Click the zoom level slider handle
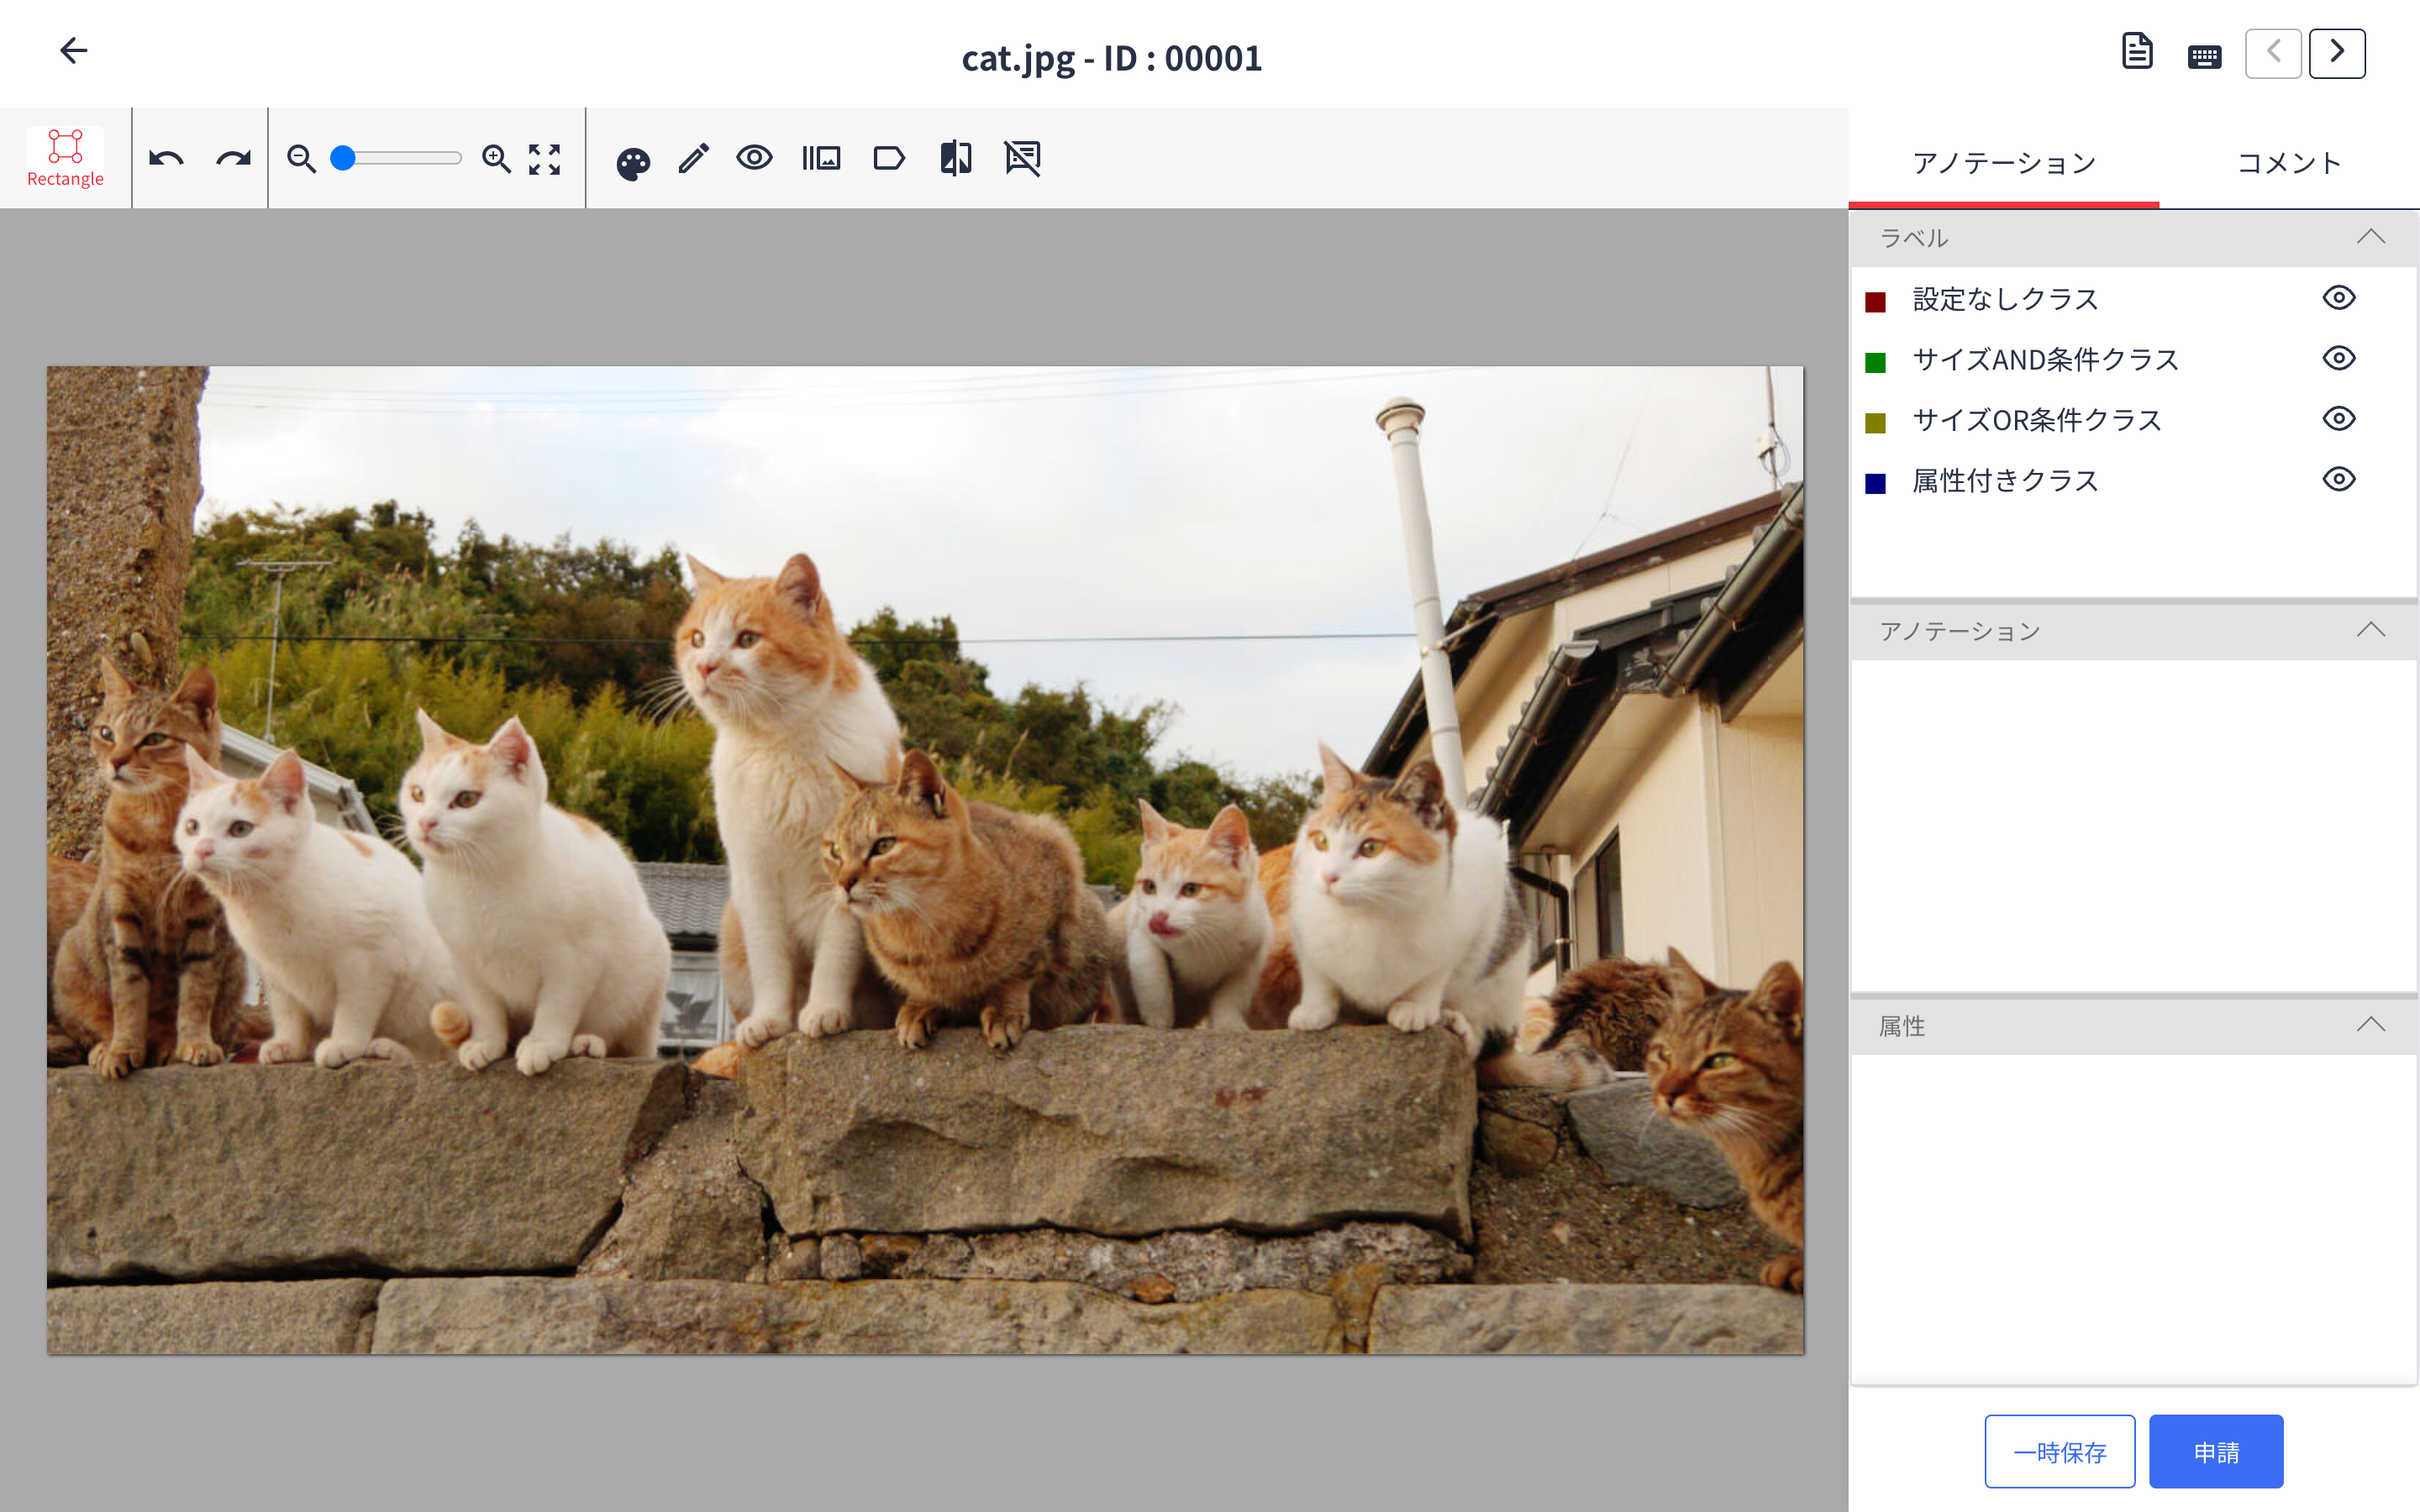This screenshot has height=1512, width=2420. pyautogui.click(x=343, y=158)
